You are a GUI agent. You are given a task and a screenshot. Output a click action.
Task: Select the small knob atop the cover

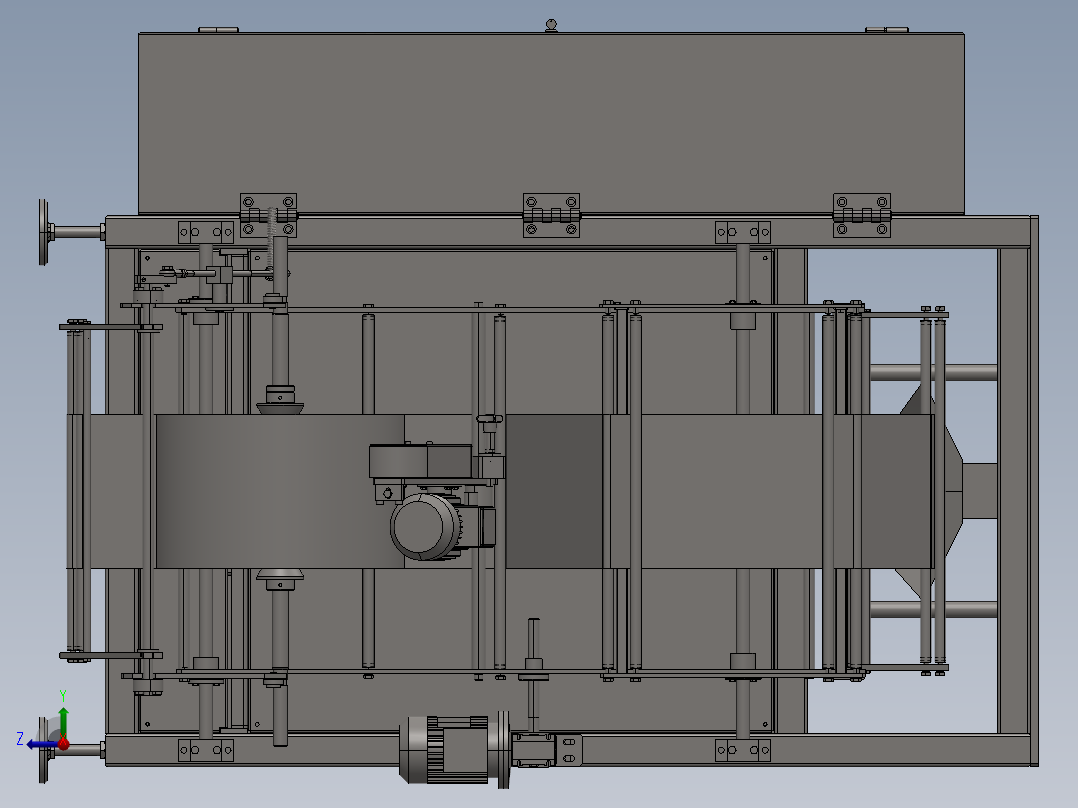(x=551, y=26)
